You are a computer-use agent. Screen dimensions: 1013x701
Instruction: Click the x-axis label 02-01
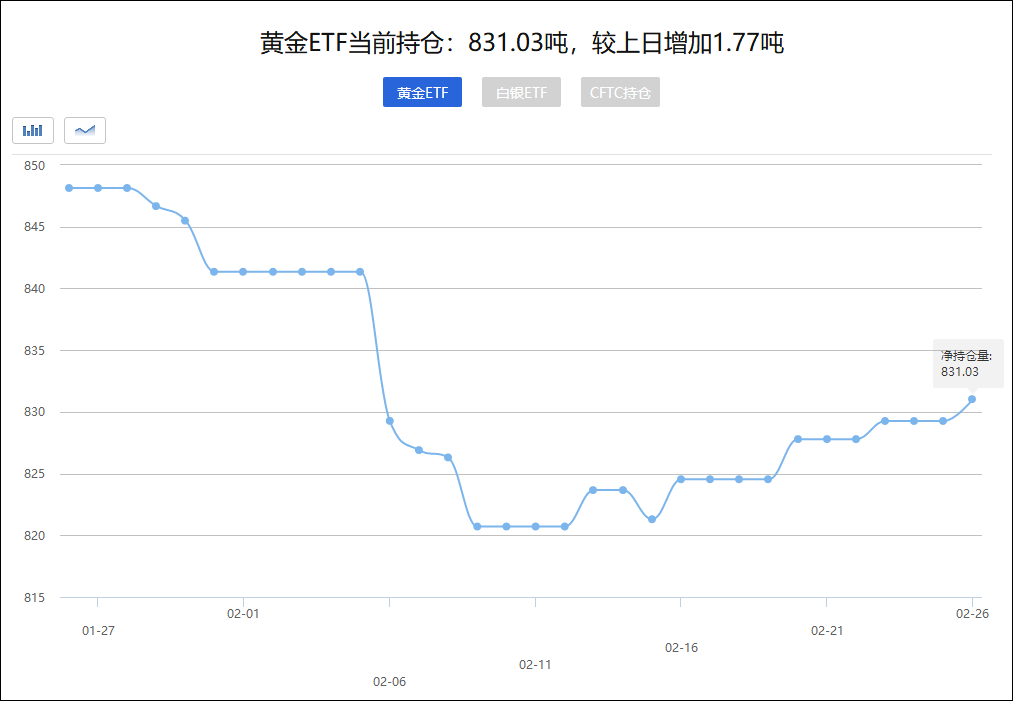click(243, 614)
